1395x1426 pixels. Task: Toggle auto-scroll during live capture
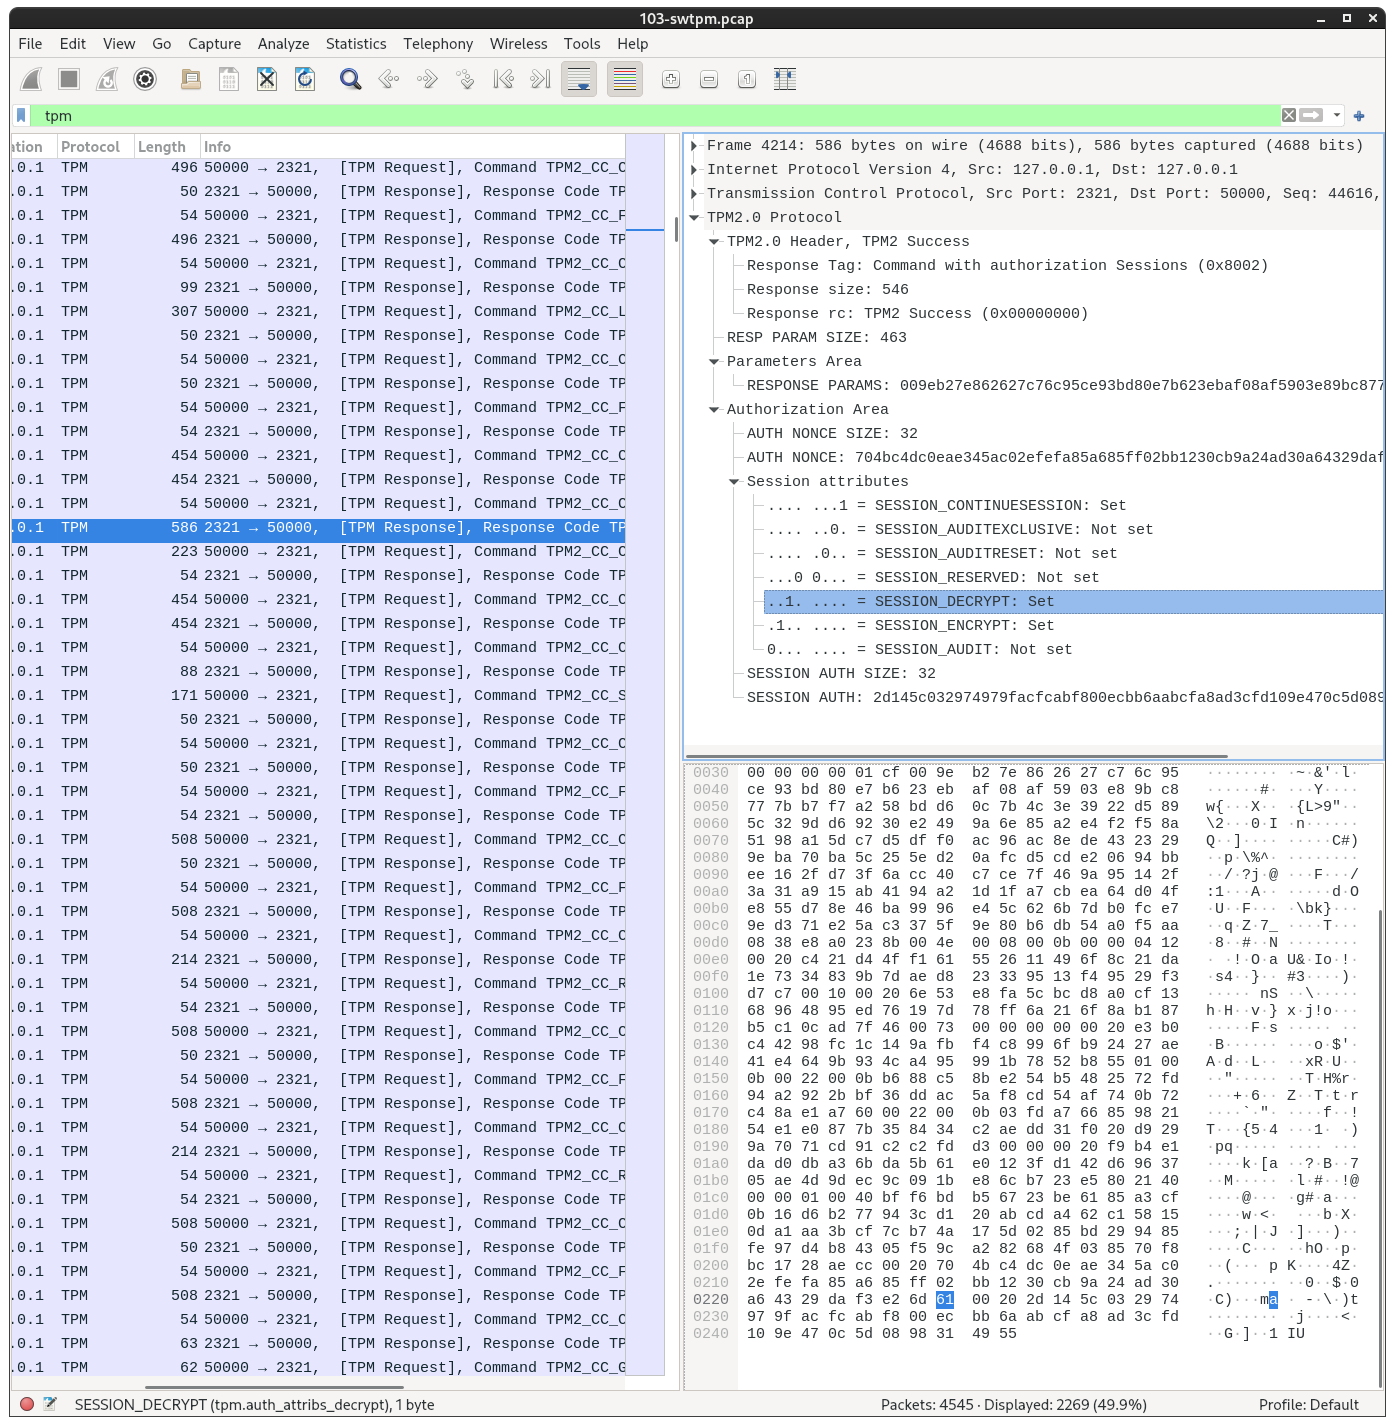point(579,79)
